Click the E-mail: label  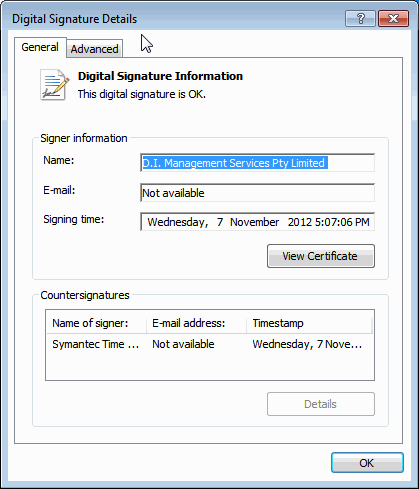(59, 190)
